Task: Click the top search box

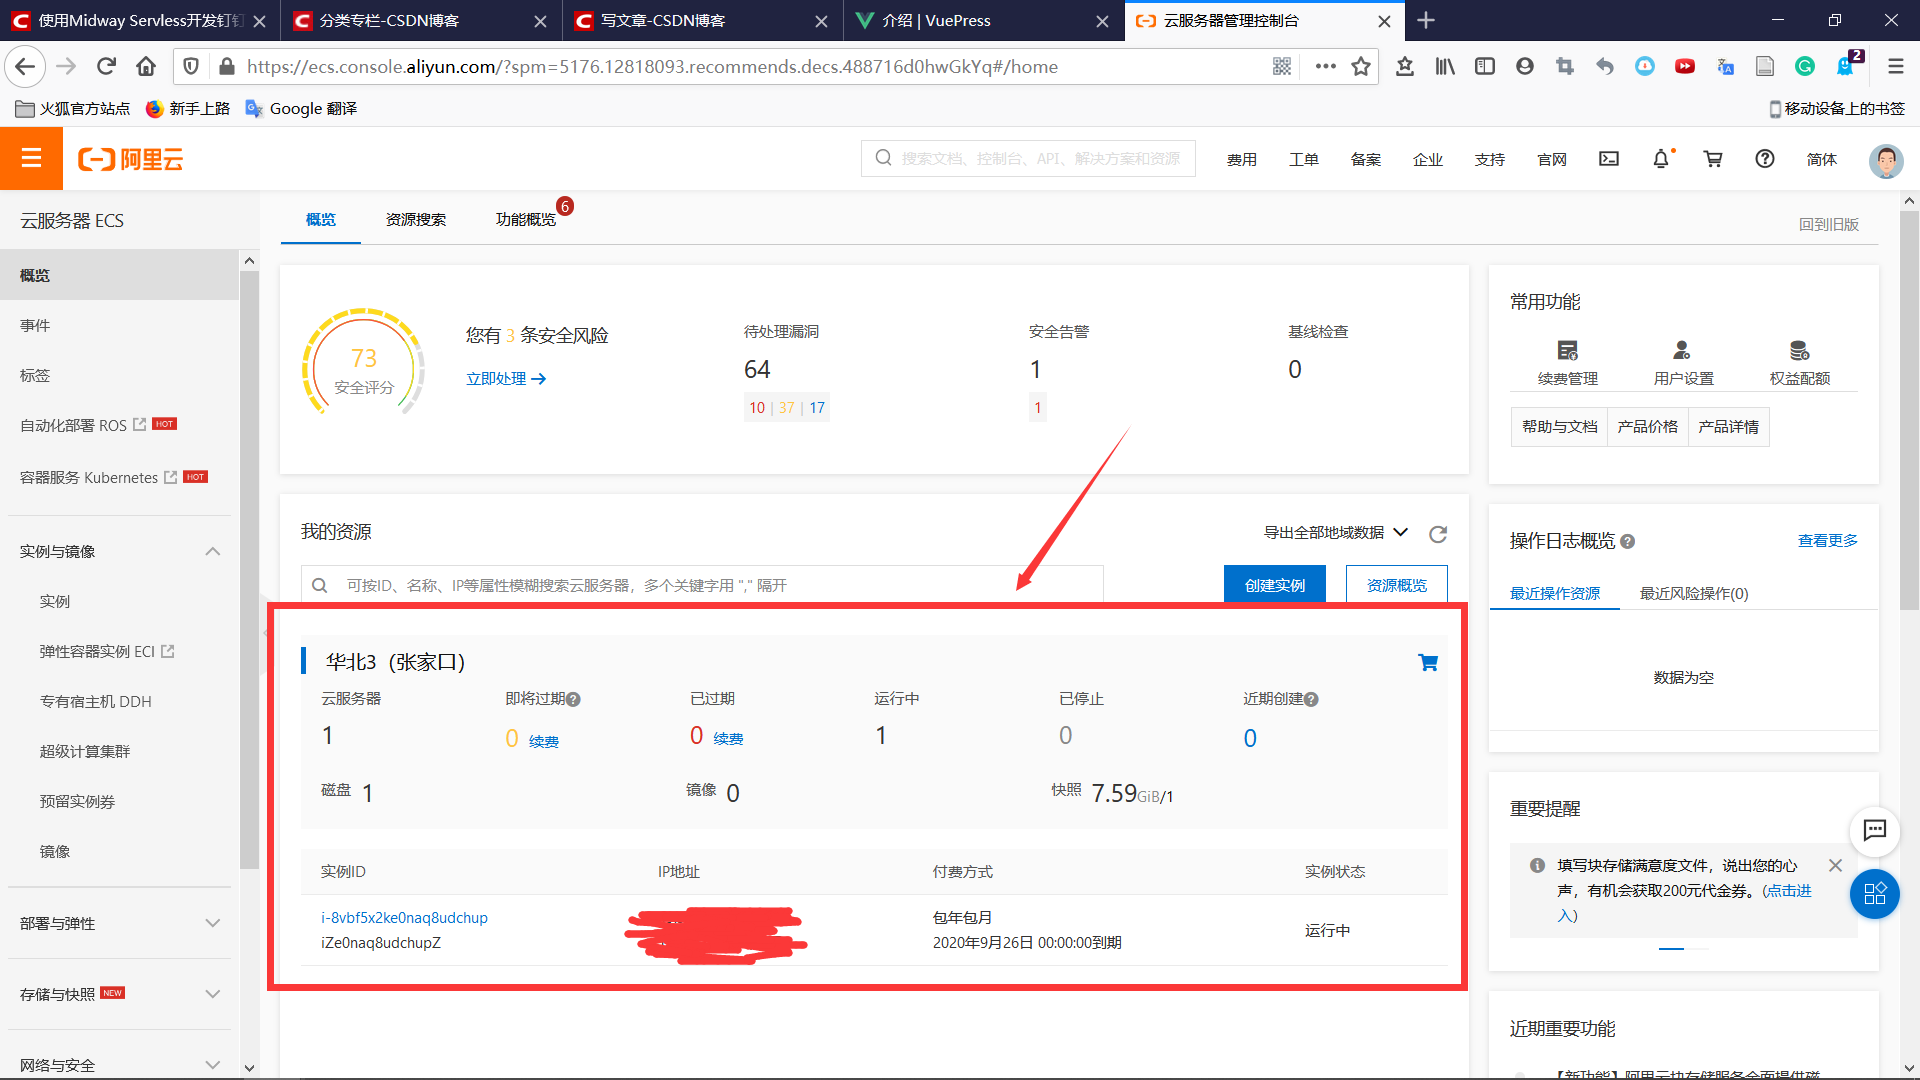Action: (1028, 158)
